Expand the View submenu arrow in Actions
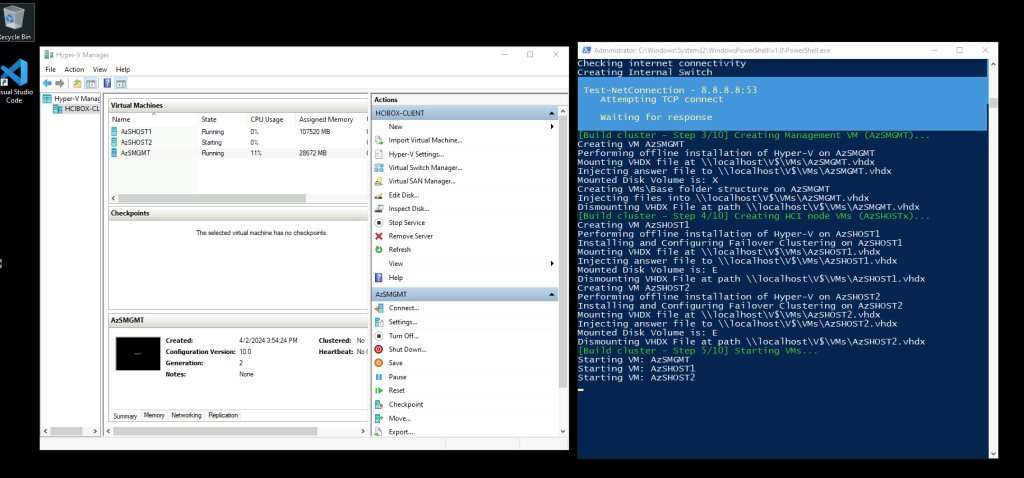 tap(552, 264)
